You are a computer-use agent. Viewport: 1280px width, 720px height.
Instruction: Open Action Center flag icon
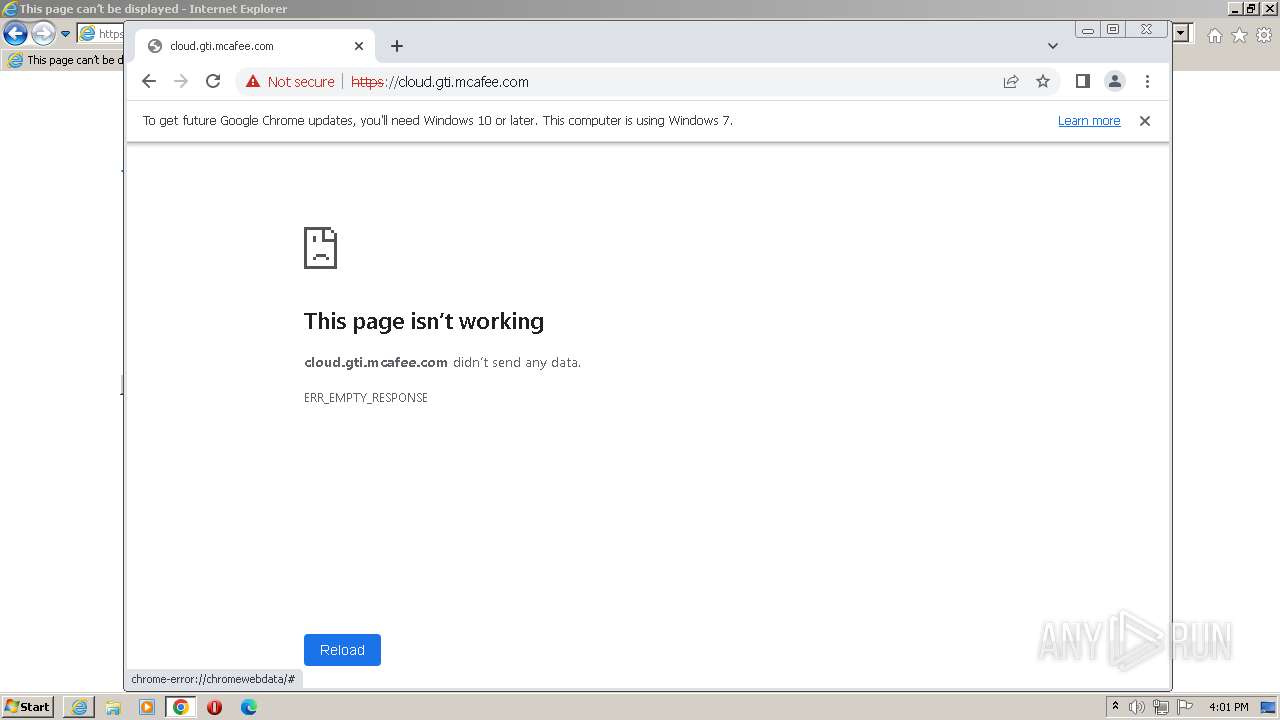1185,707
